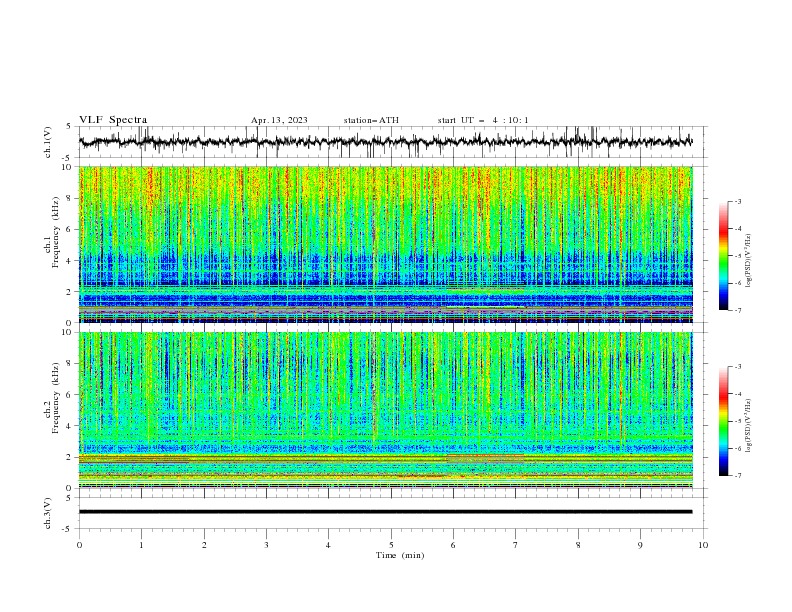The image size is (792, 612).
Task: Click the "2" kHz tick on ch.1 frequency axis
Action: (71, 291)
